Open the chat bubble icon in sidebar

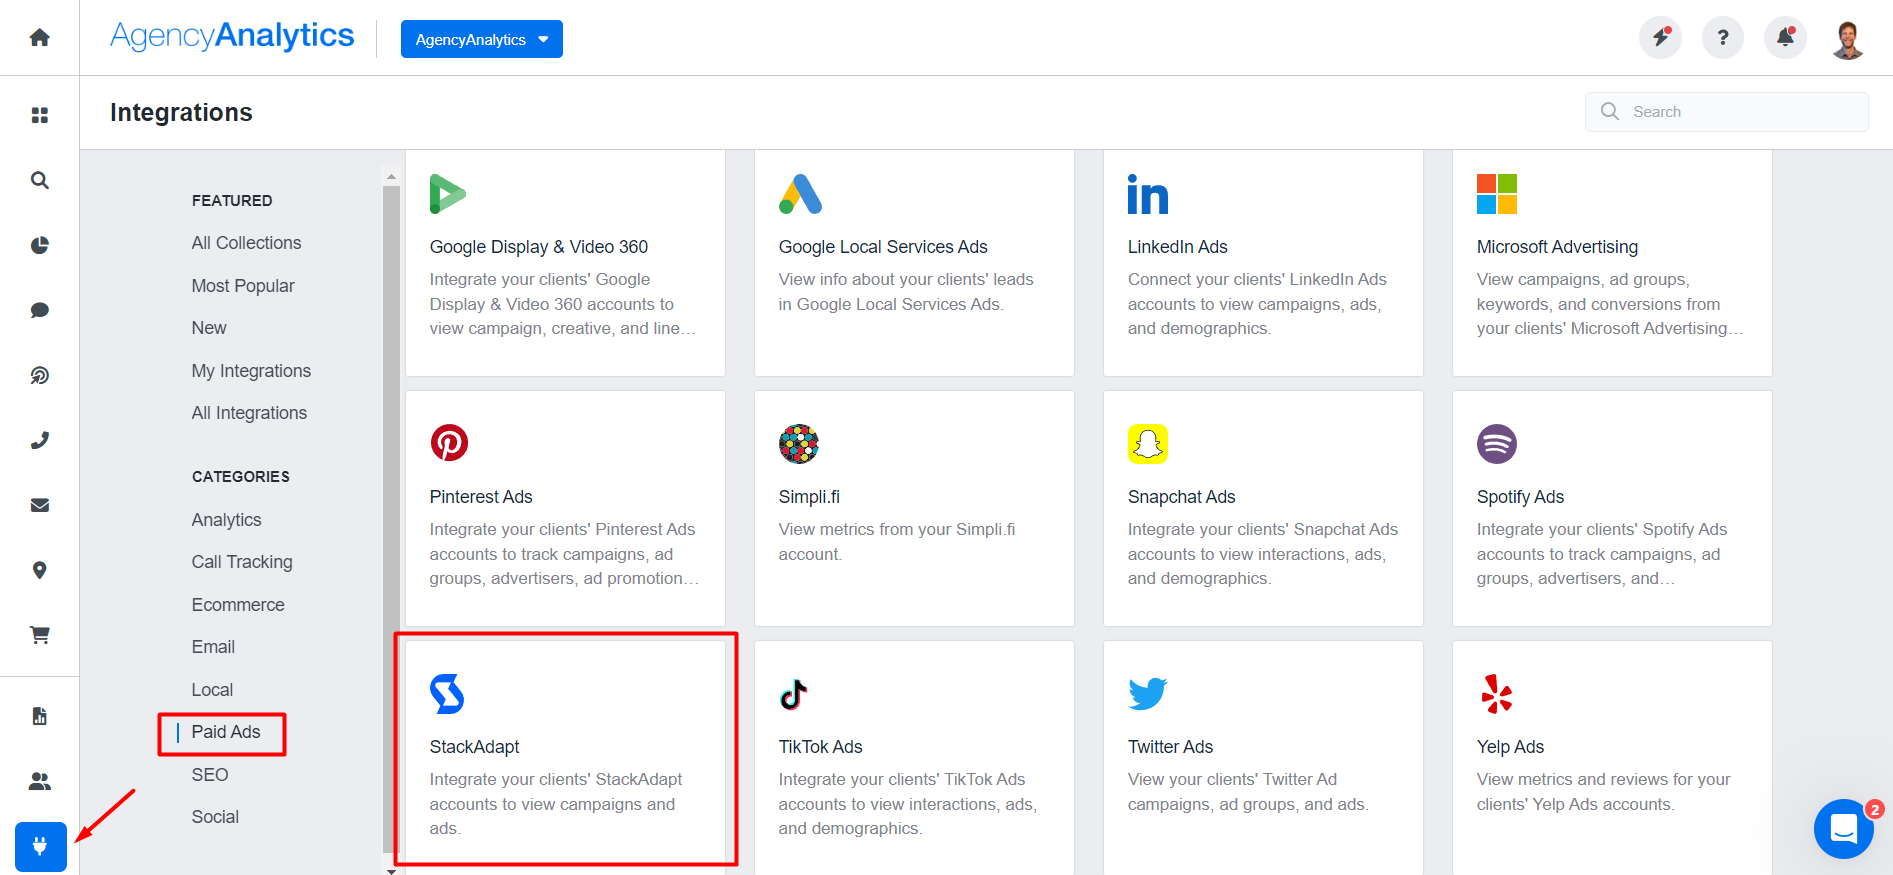(x=39, y=310)
